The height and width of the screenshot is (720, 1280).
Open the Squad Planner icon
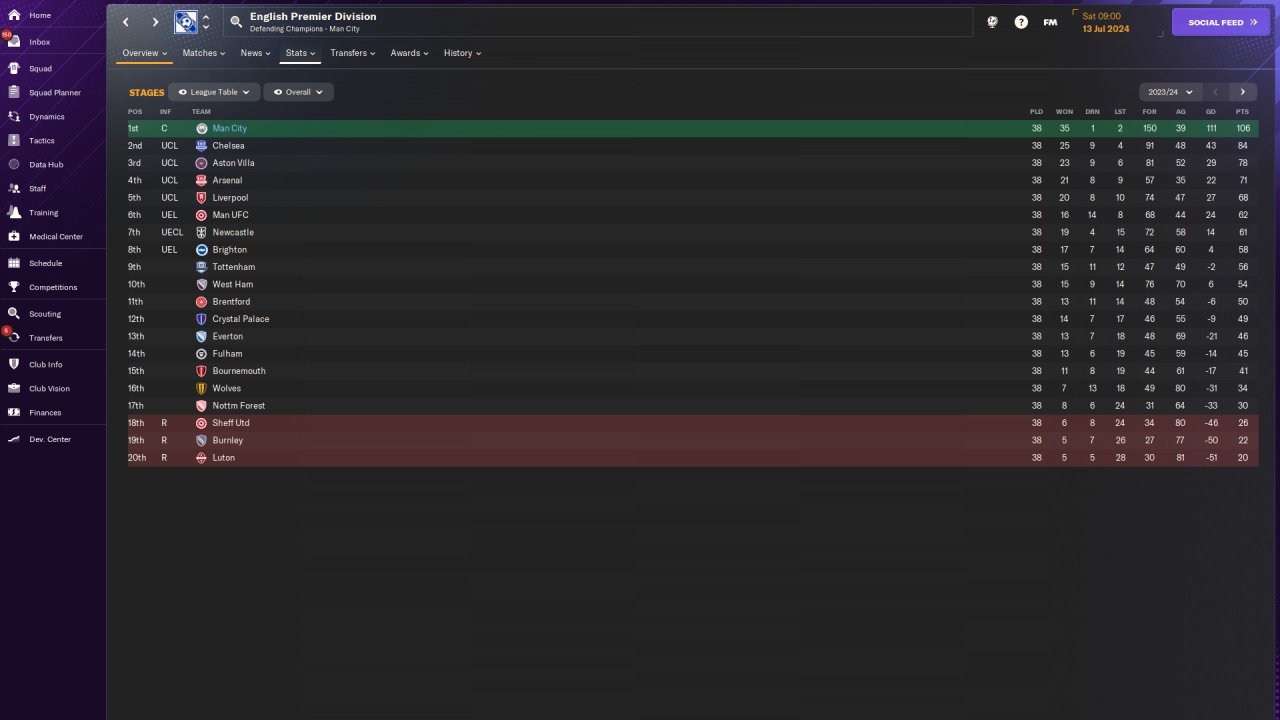(14, 93)
